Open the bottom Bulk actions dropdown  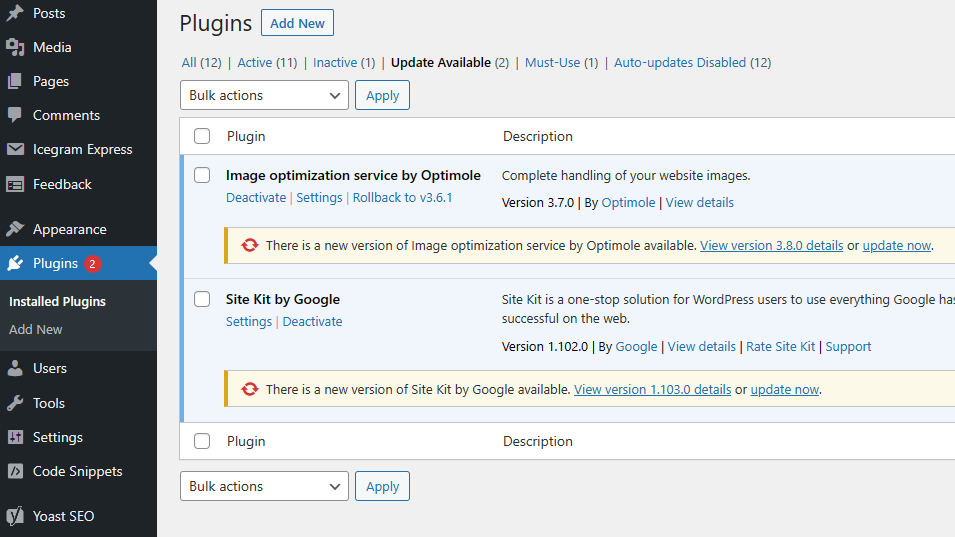pyautogui.click(x=264, y=486)
